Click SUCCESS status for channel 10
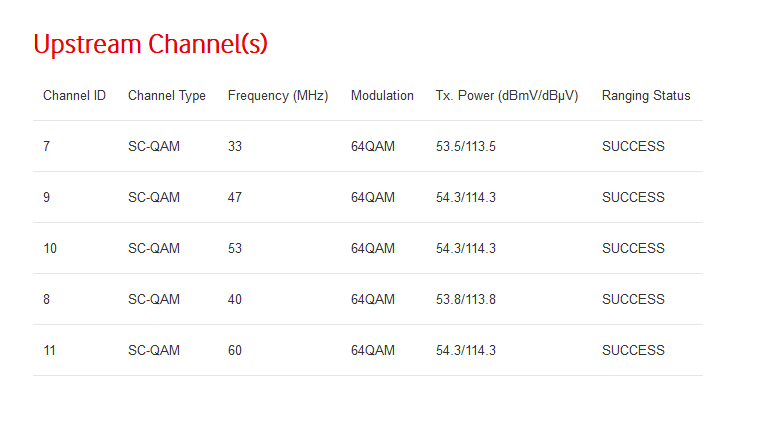This screenshot has height=426, width=758. (x=633, y=248)
